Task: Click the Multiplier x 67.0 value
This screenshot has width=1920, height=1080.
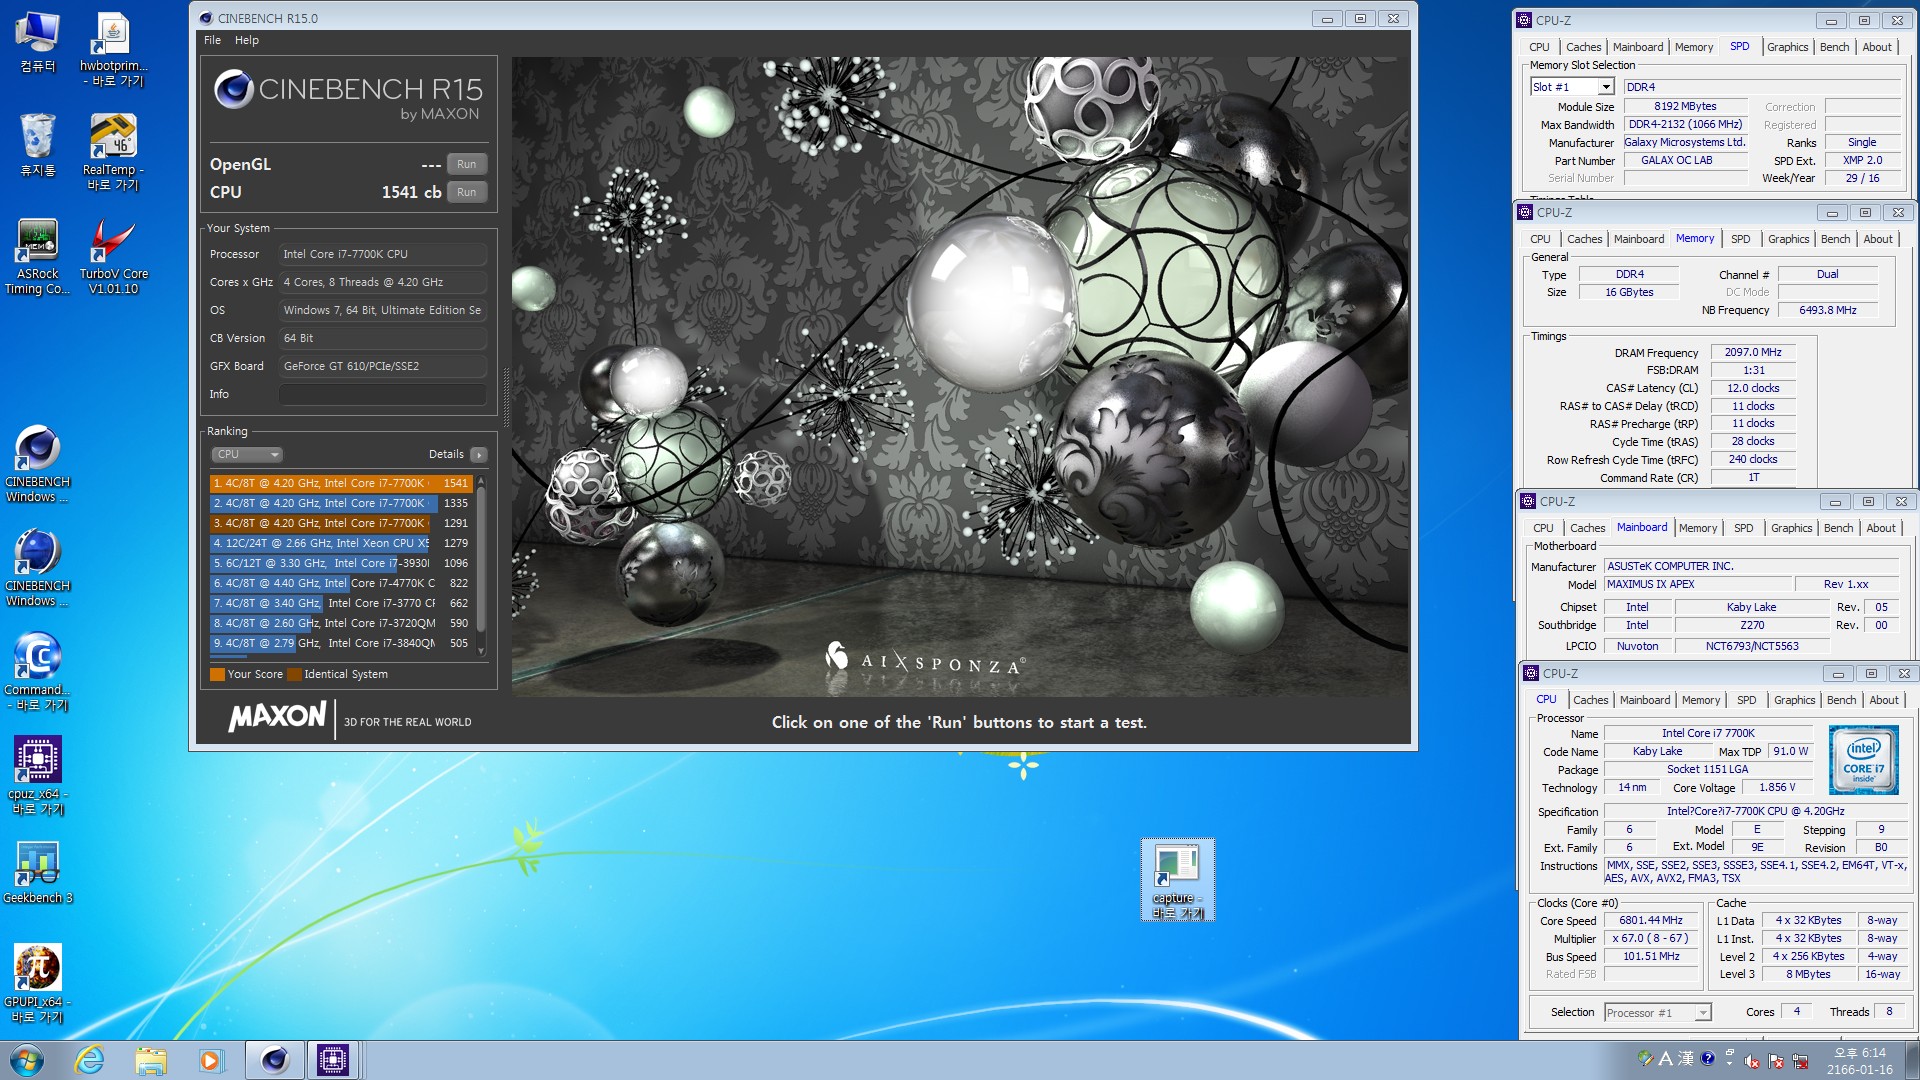Action: pos(1651,938)
